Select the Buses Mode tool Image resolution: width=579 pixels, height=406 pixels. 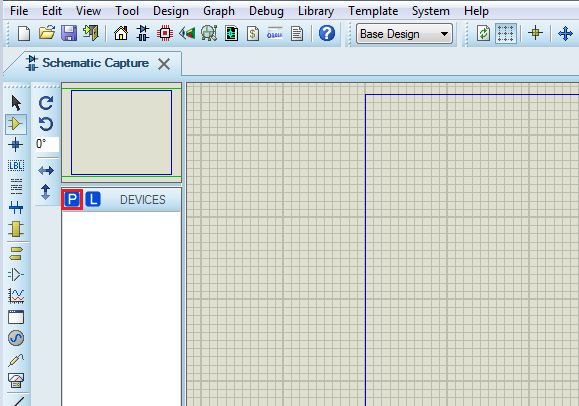coord(16,208)
